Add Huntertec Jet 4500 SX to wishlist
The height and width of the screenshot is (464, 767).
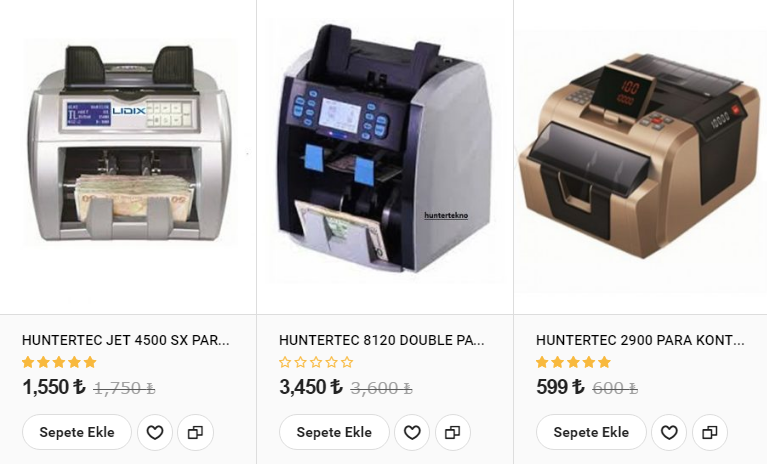coord(155,432)
